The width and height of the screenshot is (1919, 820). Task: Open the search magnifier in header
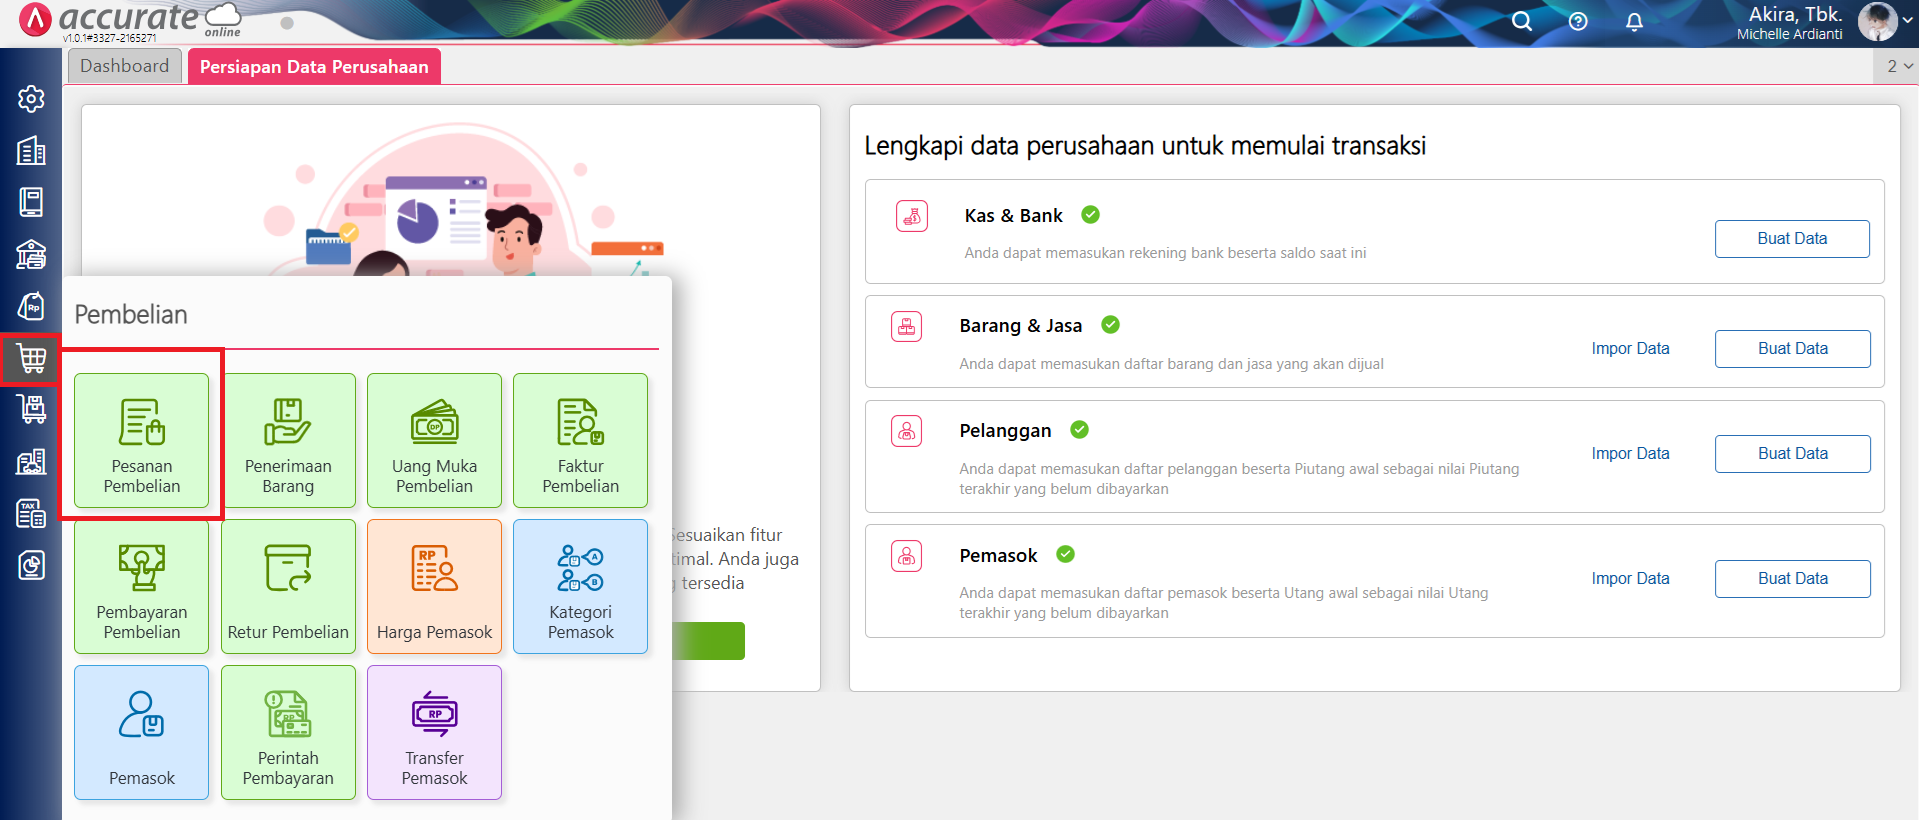tap(1521, 22)
